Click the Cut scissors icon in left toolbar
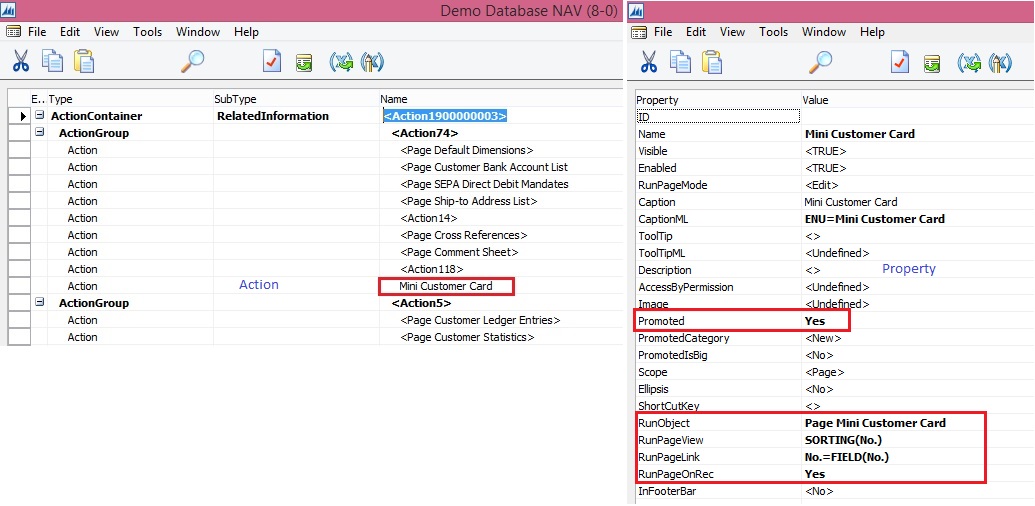Image resolution: width=1035 pixels, height=506 pixels. [21, 61]
